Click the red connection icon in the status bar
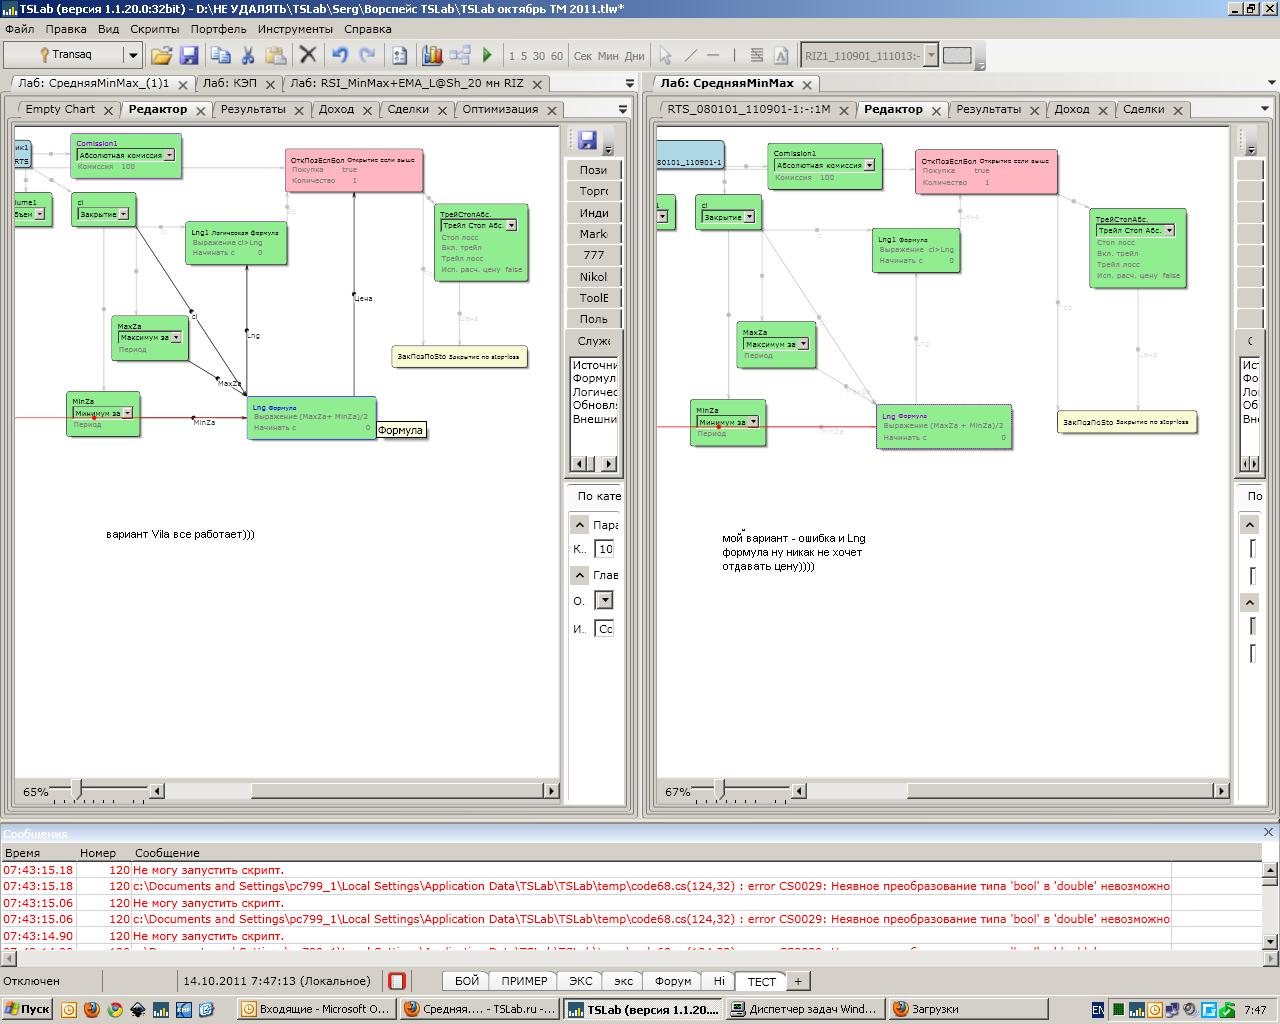This screenshot has width=1280, height=1024. click(x=397, y=981)
